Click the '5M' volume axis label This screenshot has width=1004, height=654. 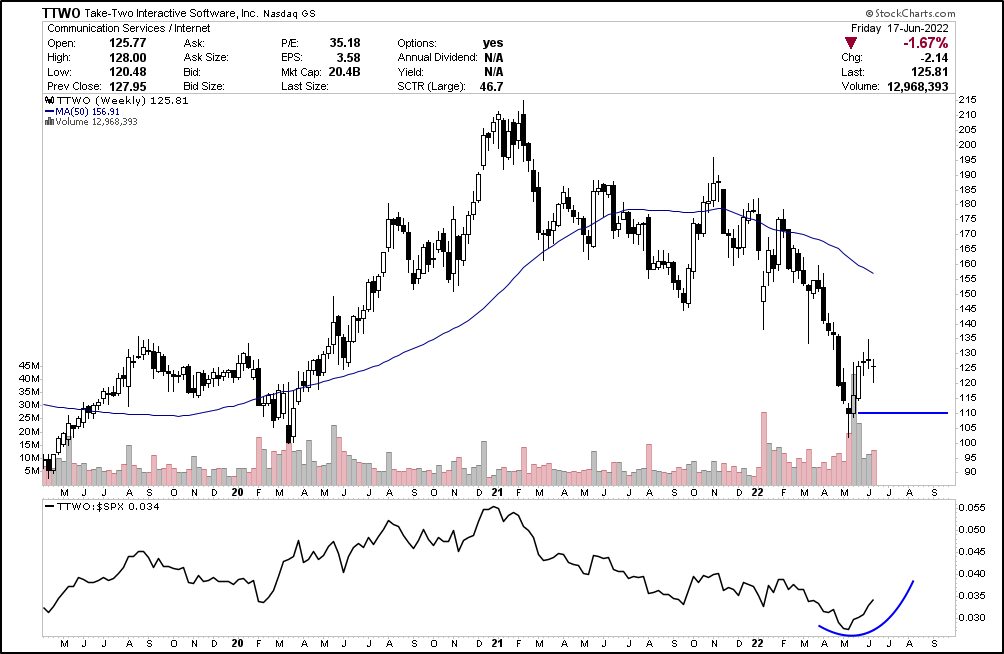(32, 471)
